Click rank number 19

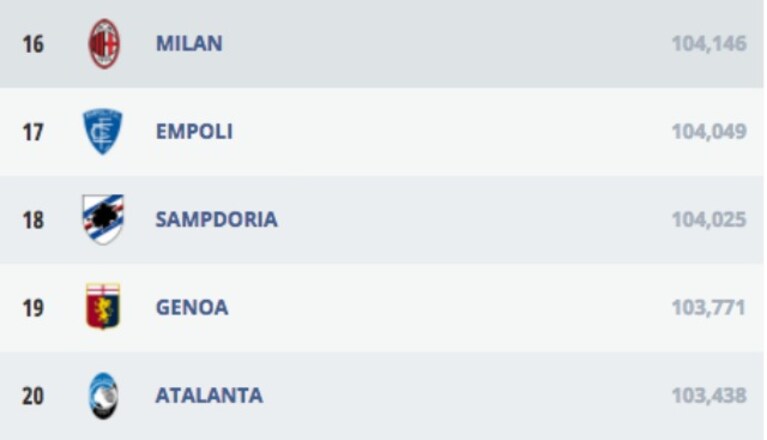pos(33,308)
